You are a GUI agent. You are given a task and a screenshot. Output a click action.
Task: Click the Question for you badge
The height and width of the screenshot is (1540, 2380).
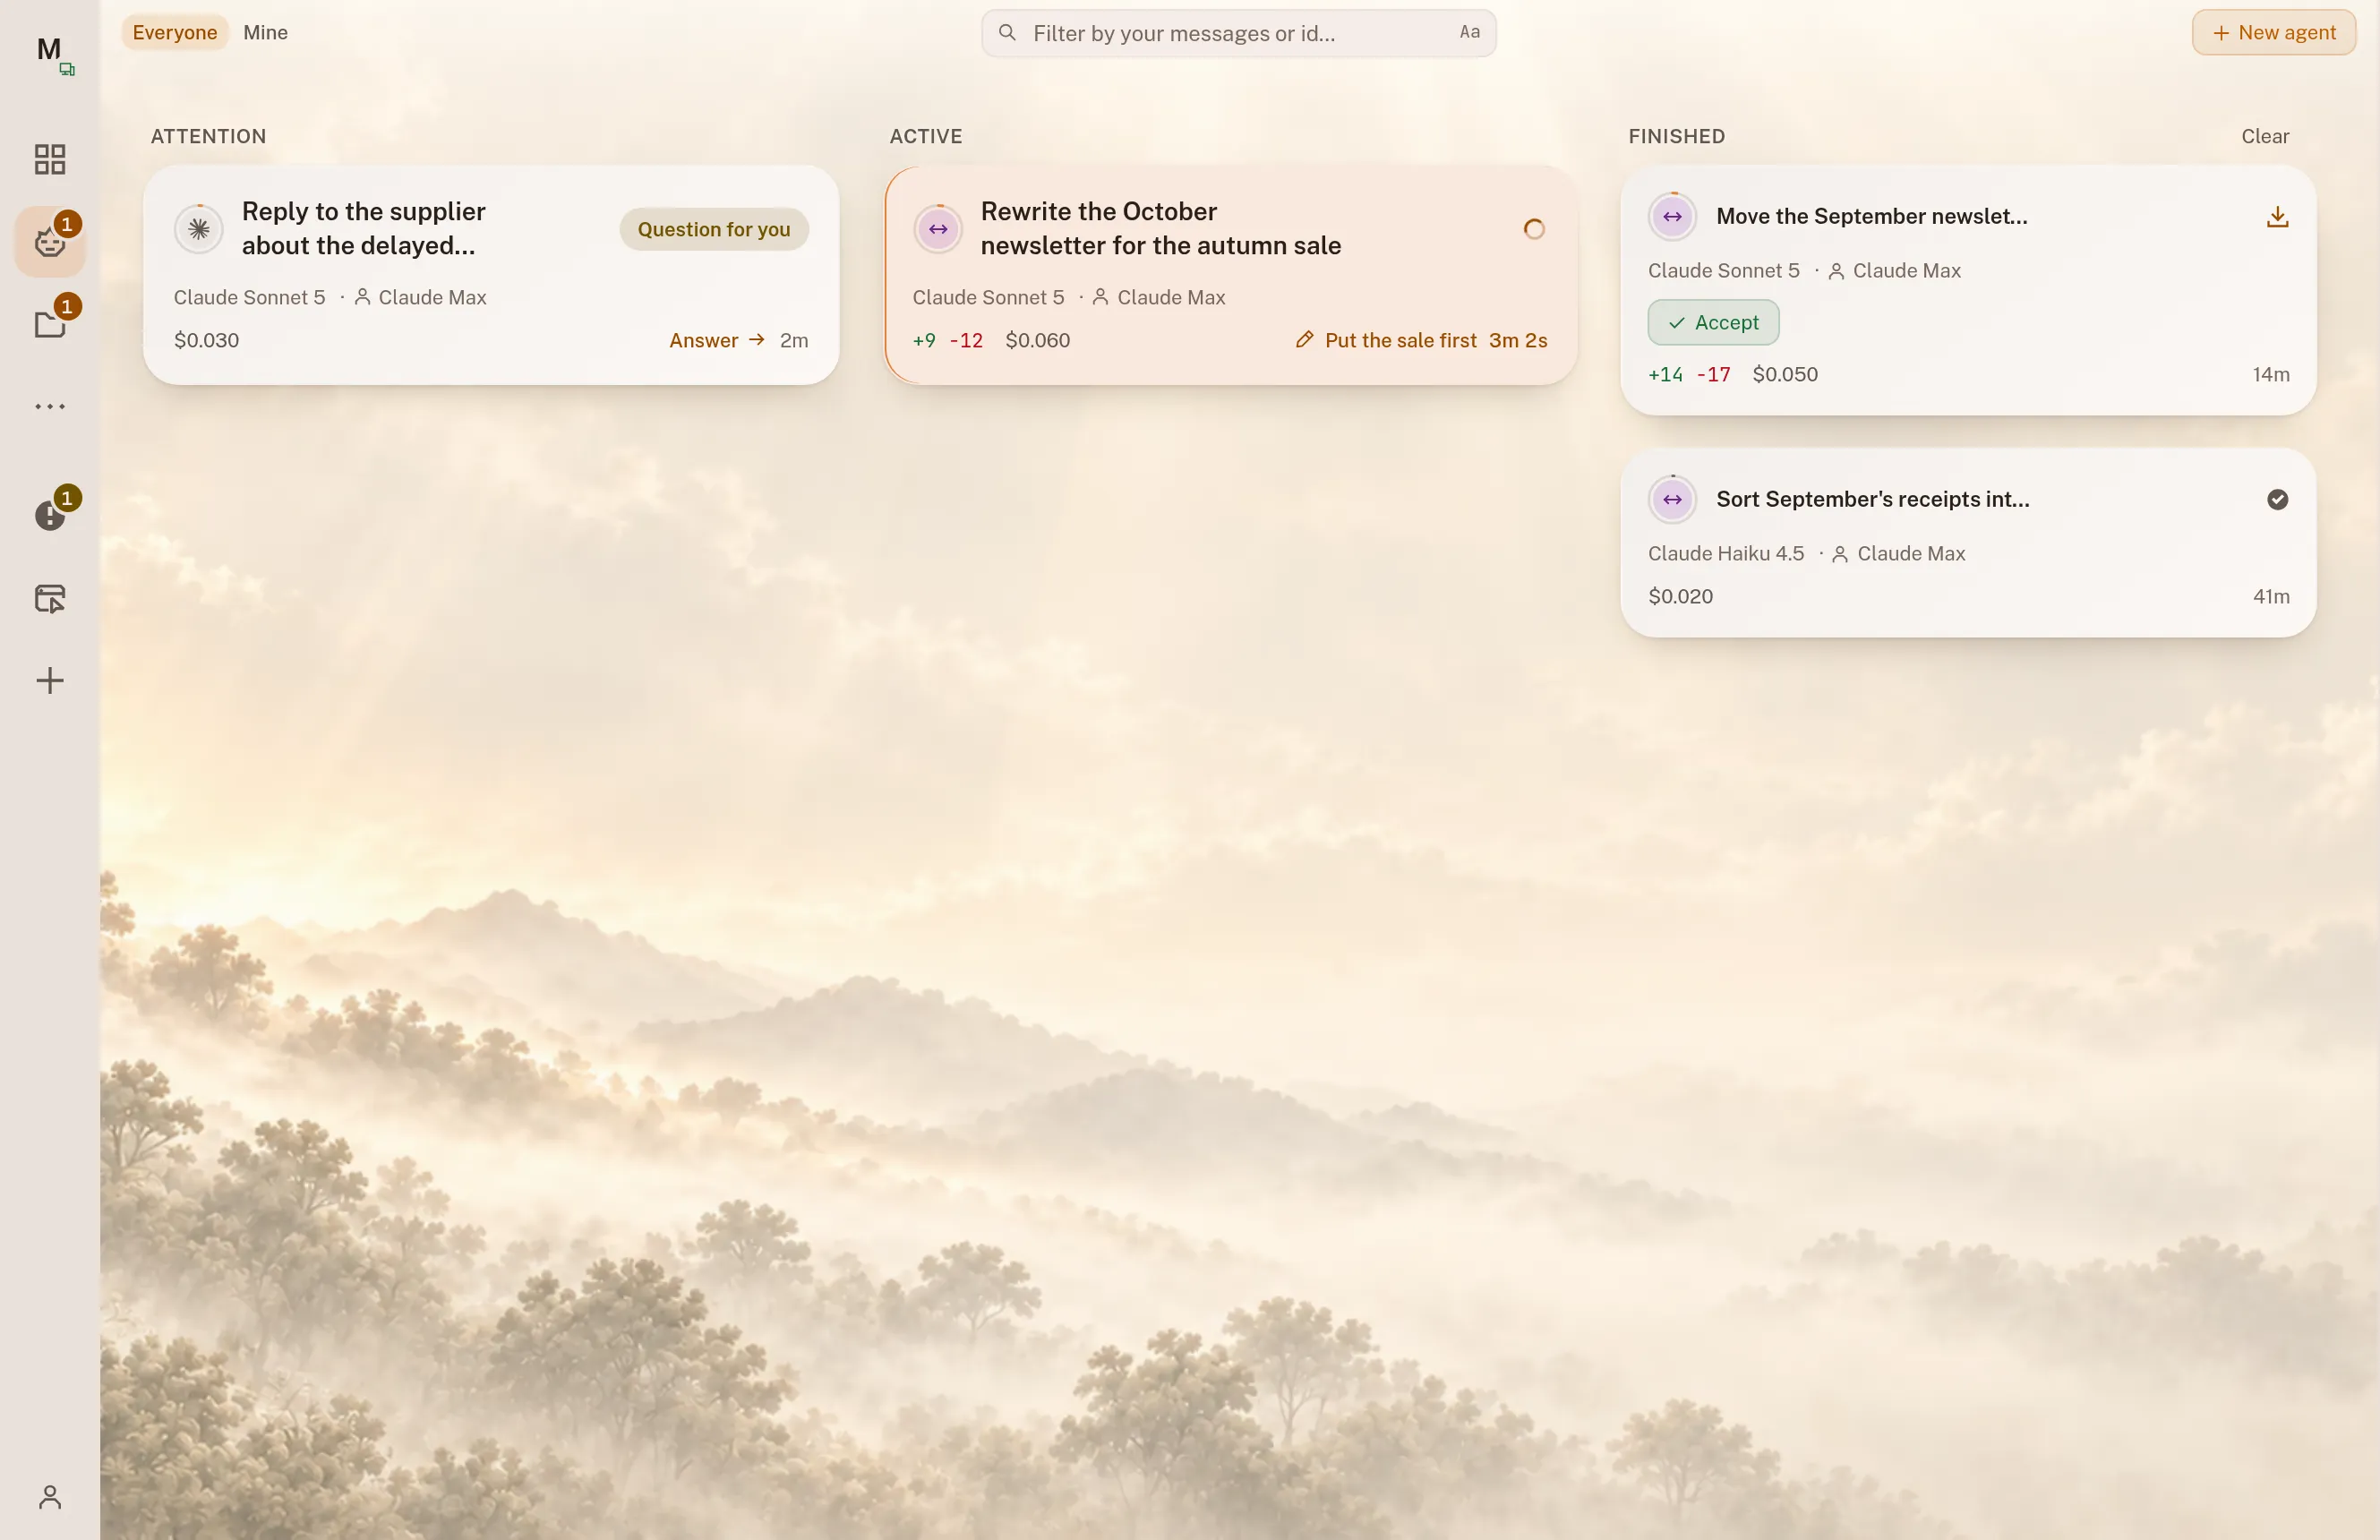(x=714, y=229)
